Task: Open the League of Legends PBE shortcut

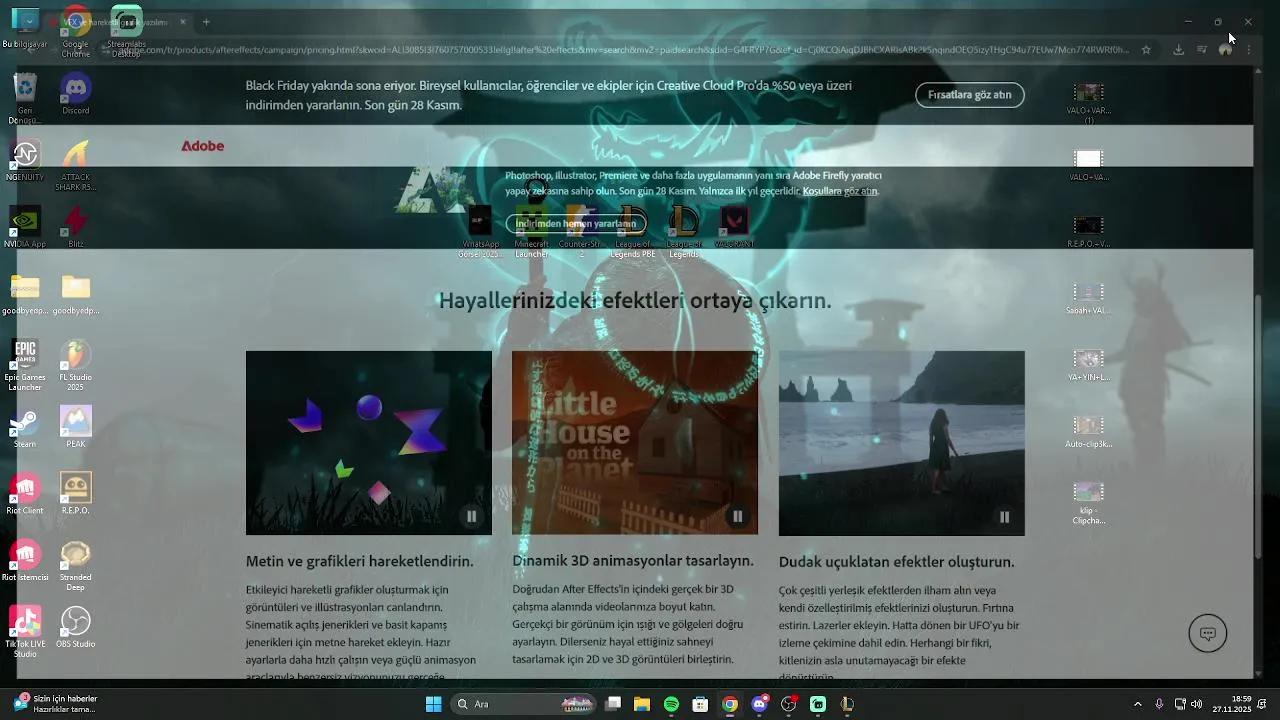Action: click(634, 231)
